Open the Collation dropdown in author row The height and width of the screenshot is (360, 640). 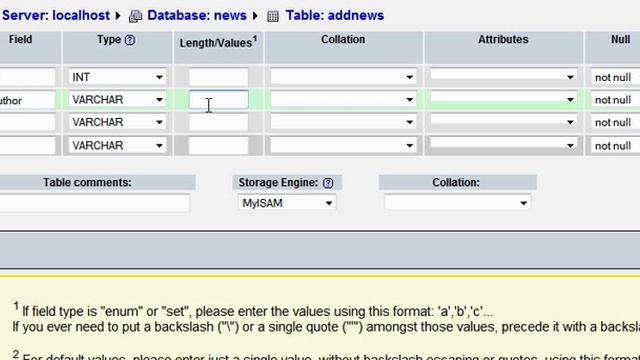click(x=343, y=99)
